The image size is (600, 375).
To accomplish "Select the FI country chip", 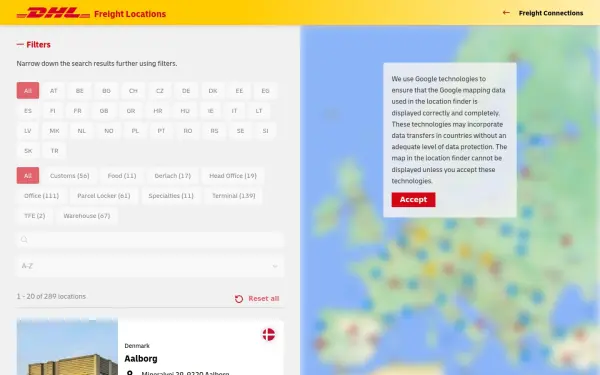I will point(53,111).
